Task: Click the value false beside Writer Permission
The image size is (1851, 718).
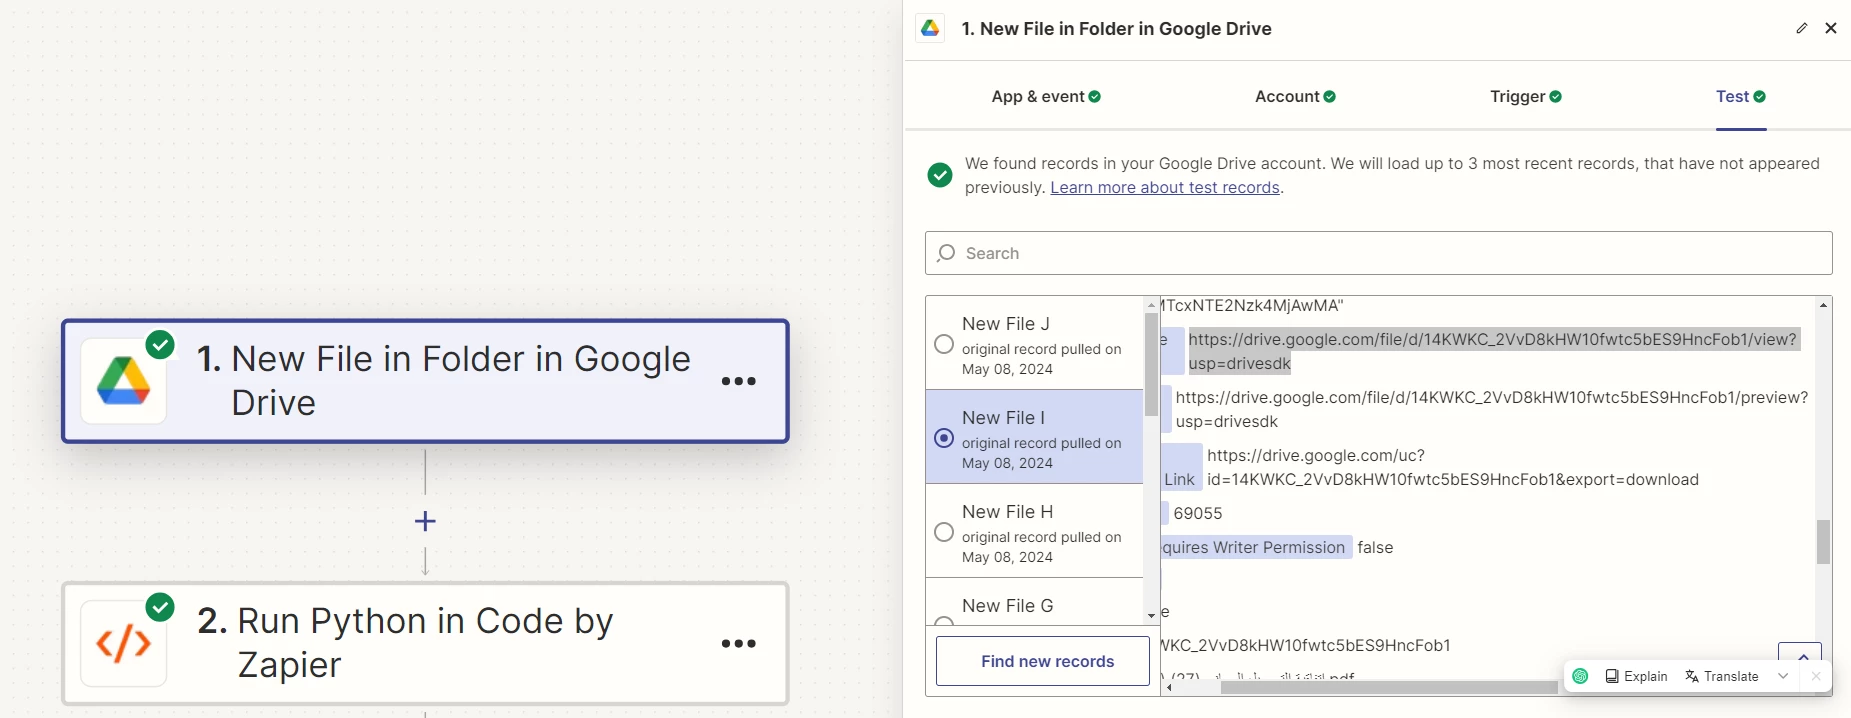Action: coord(1375,547)
